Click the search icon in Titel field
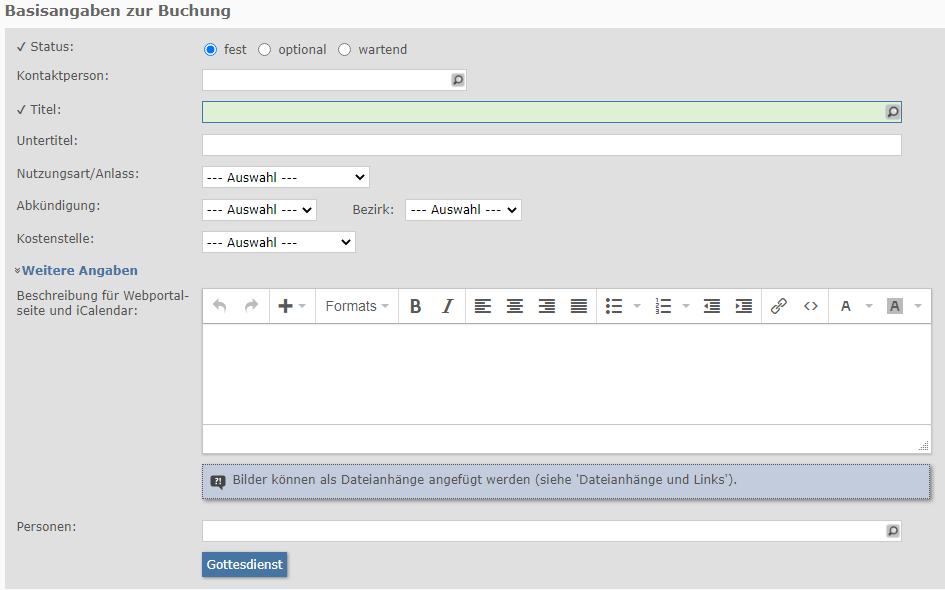This screenshot has height=590, width=945. 893,112
